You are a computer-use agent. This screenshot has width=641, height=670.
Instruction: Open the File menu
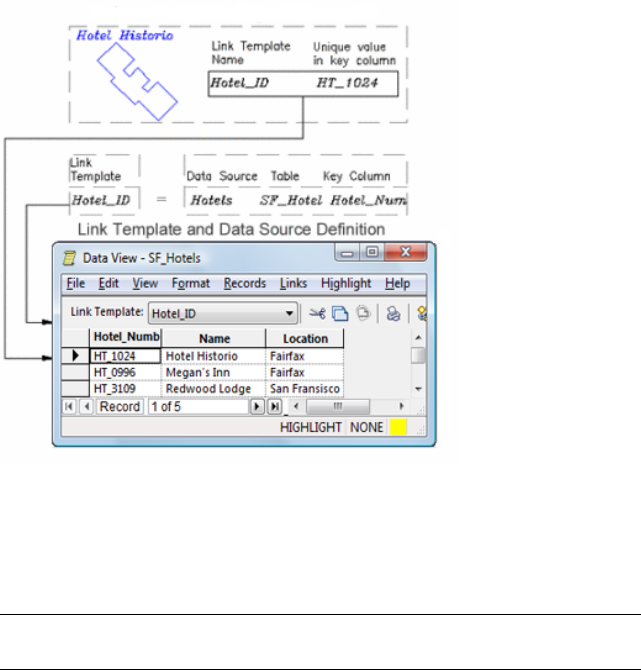[76, 283]
